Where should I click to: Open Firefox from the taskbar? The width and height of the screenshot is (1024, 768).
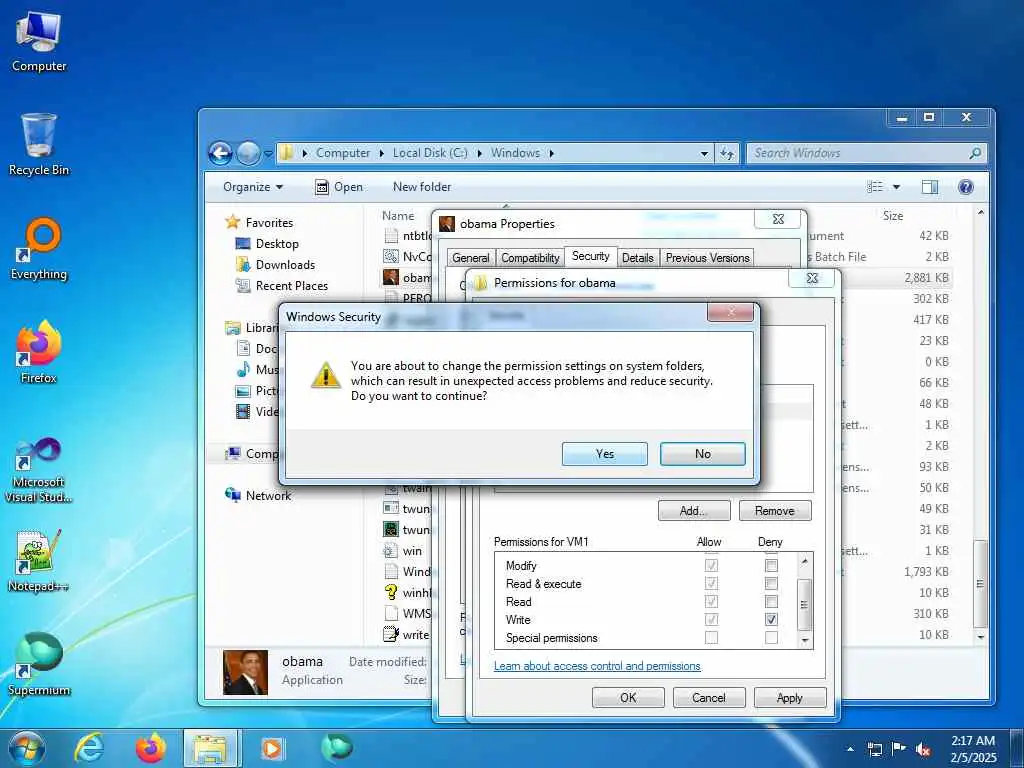point(151,748)
